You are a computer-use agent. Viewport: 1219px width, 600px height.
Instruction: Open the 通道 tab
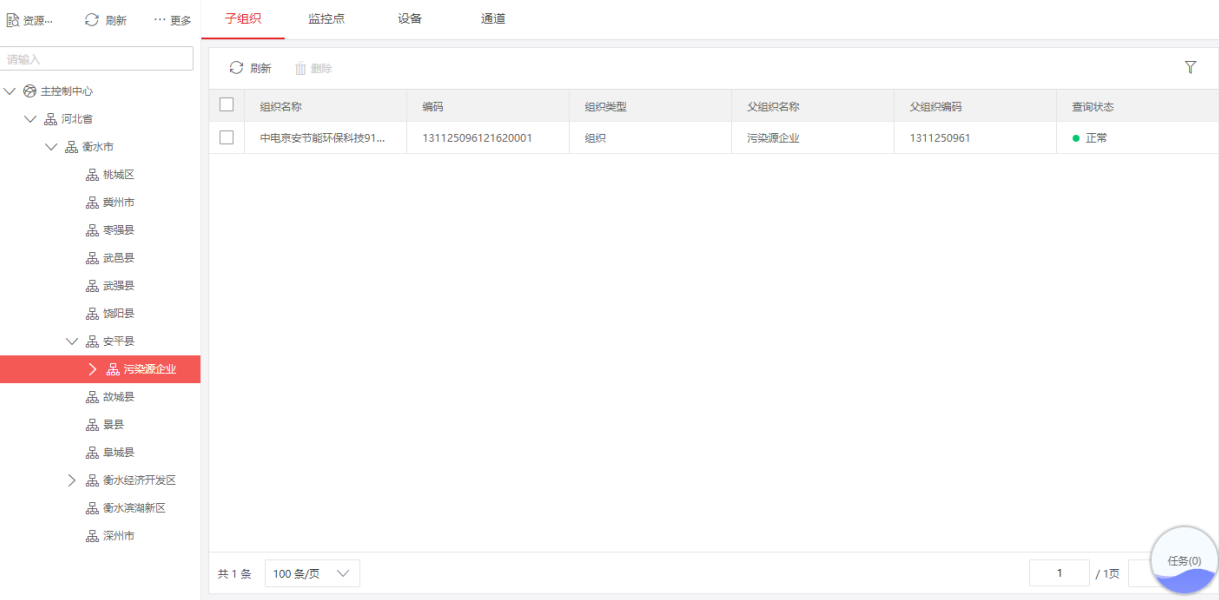(493, 19)
